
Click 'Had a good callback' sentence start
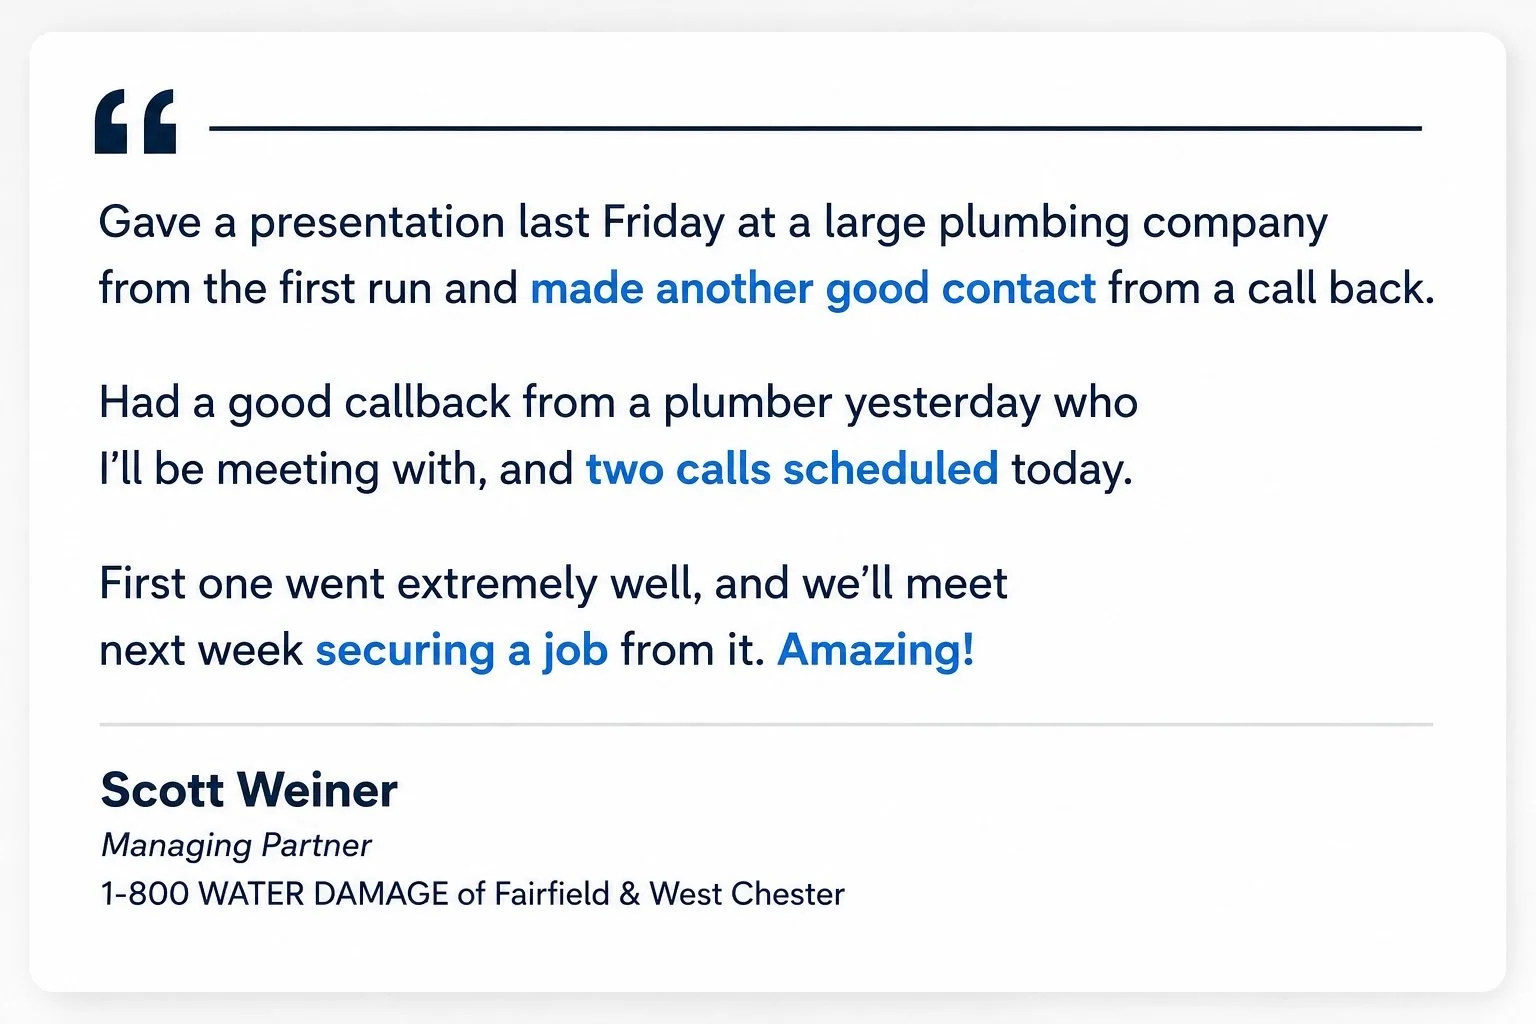pyautogui.click(x=305, y=403)
